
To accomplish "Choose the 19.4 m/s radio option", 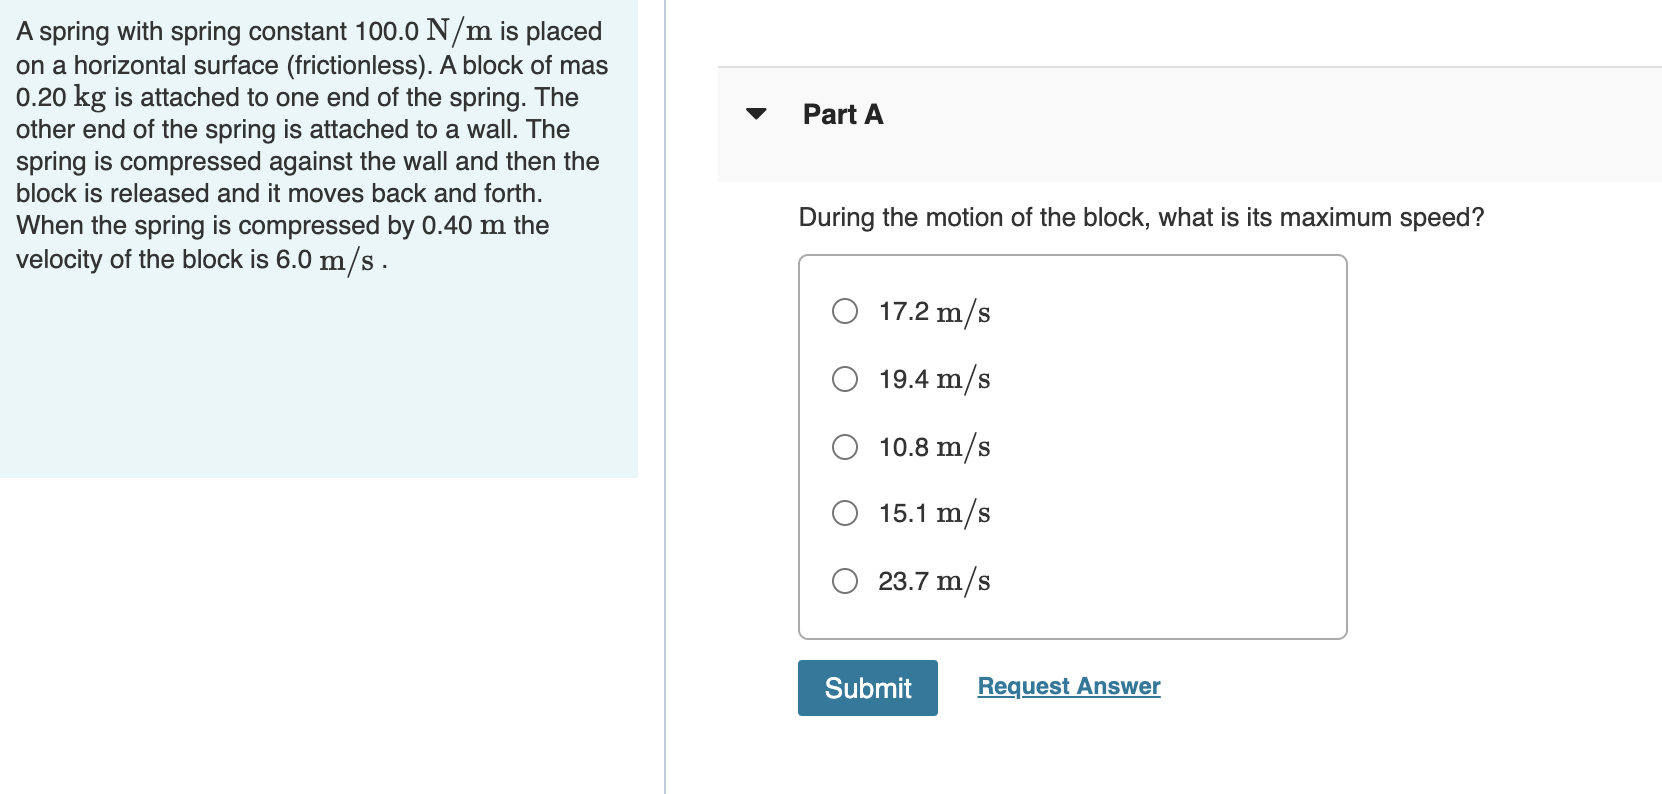I will pos(845,379).
